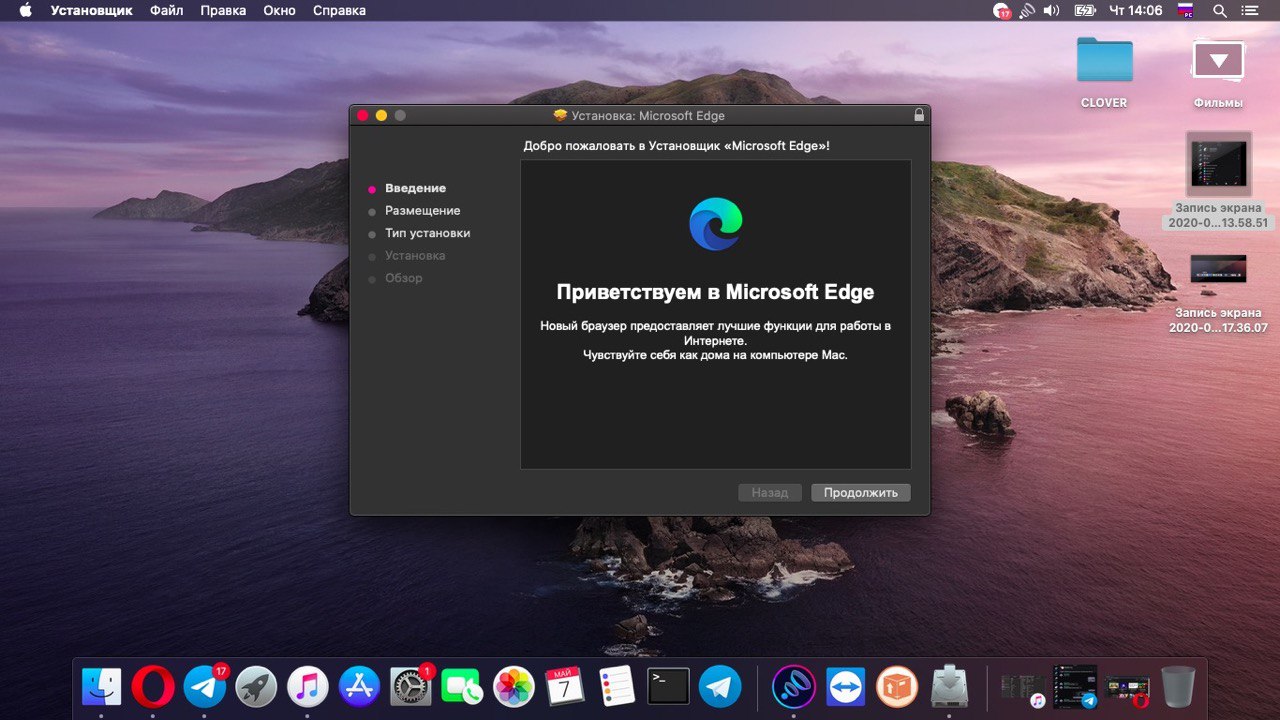1280x720 pixels.
Task: Open the Dock Telegram icon with the 17 badge
Action: tap(205, 687)
